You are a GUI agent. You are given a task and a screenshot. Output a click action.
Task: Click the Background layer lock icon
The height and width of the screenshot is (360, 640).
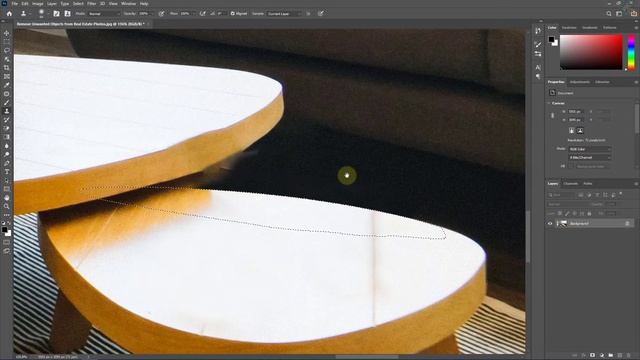point(627,223)
